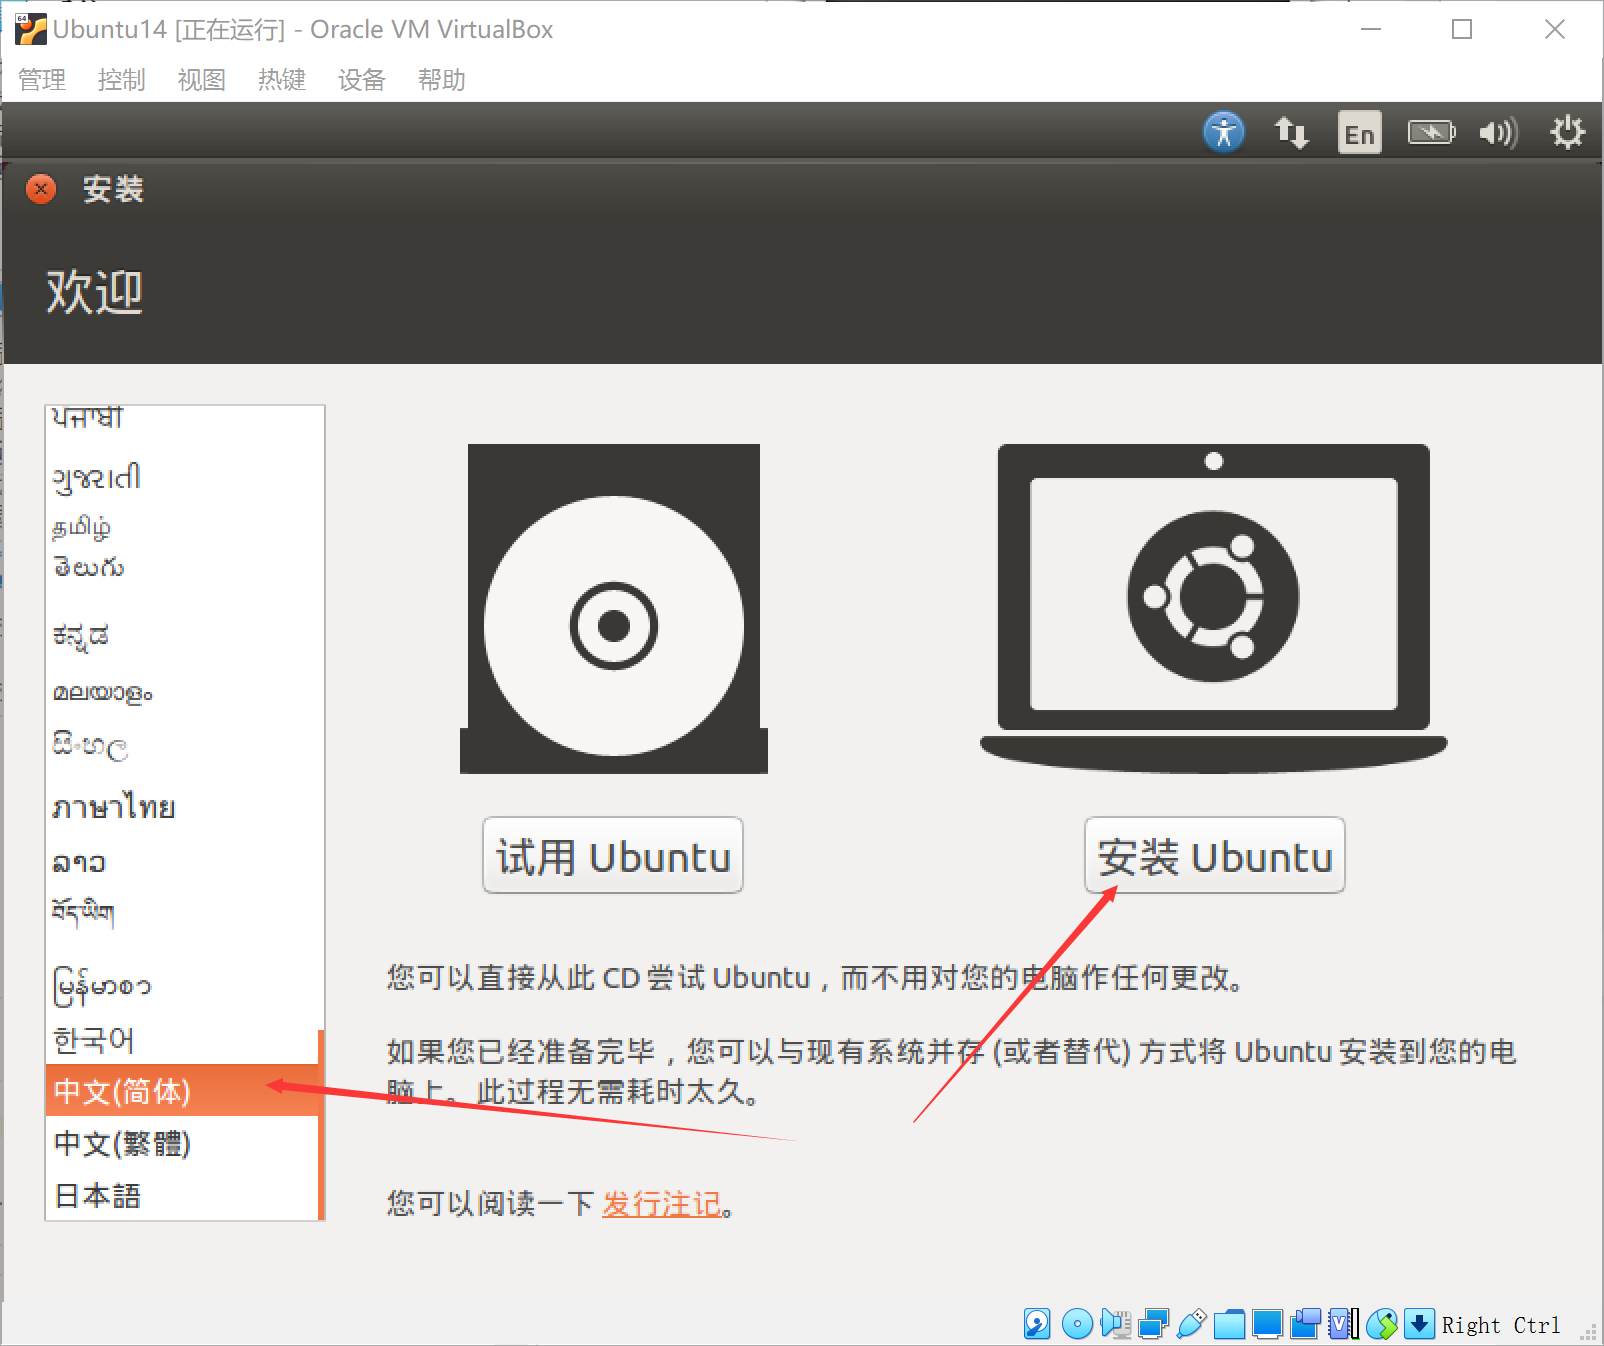This screenshot has height=1346, width=1604.
Task: Open the network connections indicator
Action: point(1291,132)
